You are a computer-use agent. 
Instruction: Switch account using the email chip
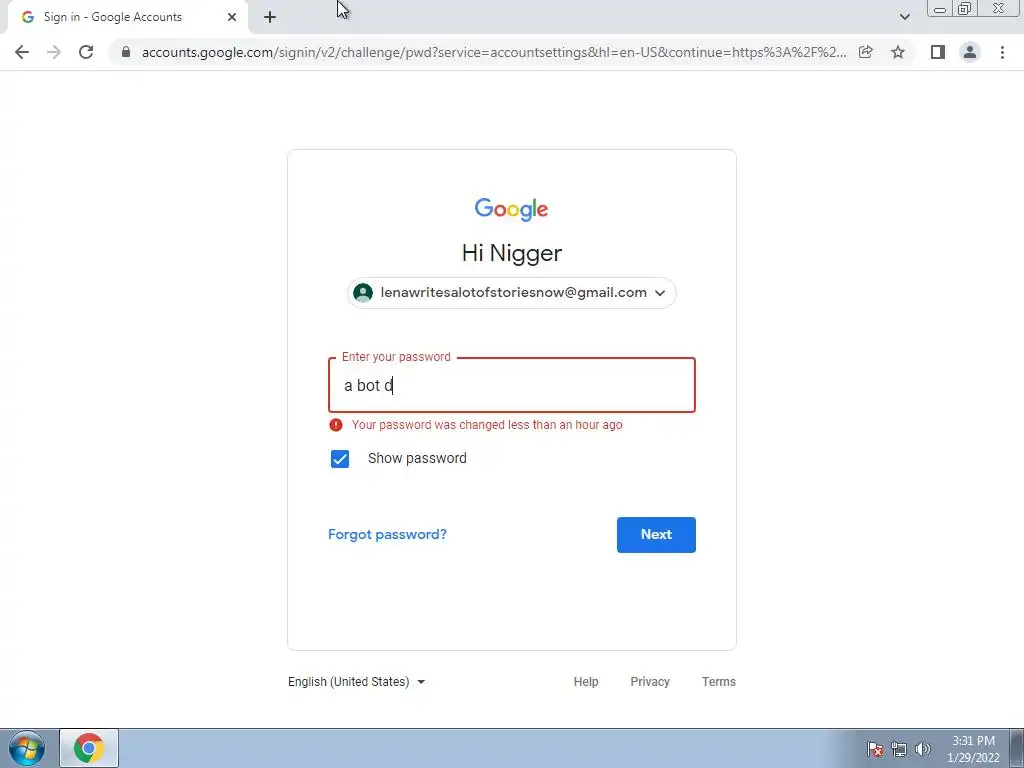(x=512, y=293)
